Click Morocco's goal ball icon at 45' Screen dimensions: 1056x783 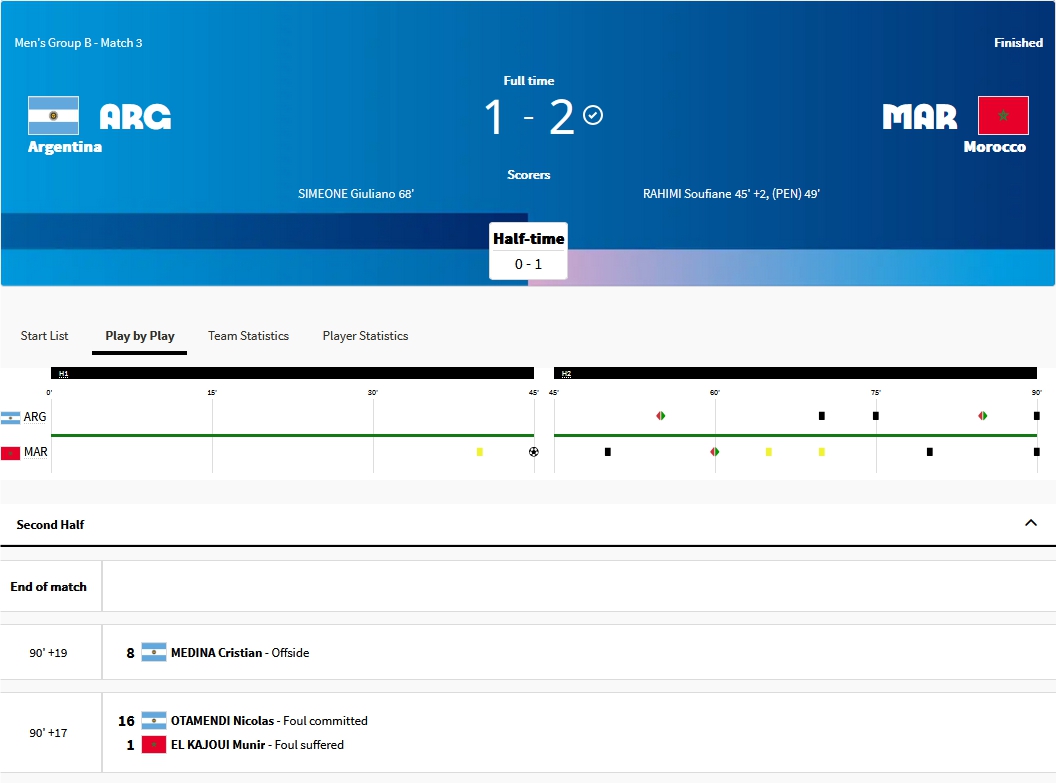click(x=533, y=452)
